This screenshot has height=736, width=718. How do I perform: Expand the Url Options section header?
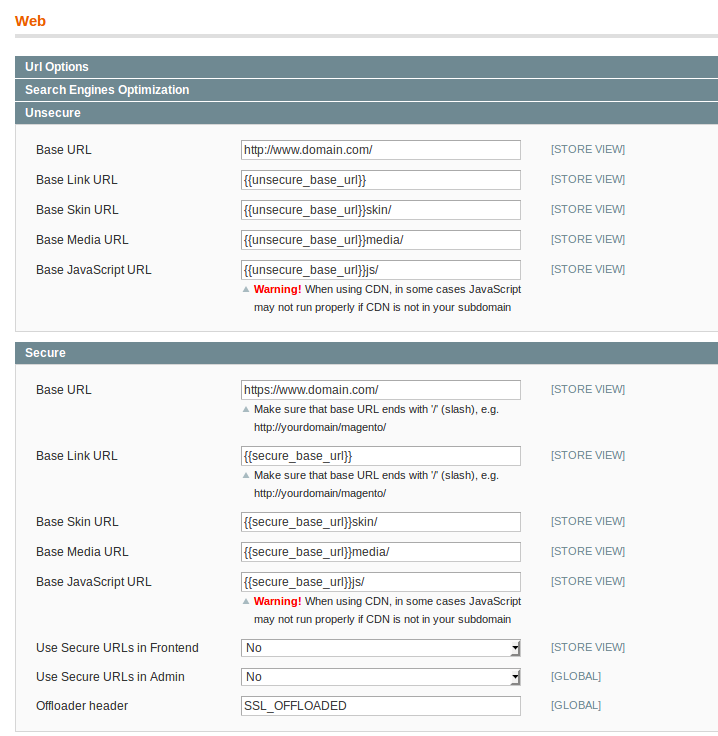[x=57, y=67]
